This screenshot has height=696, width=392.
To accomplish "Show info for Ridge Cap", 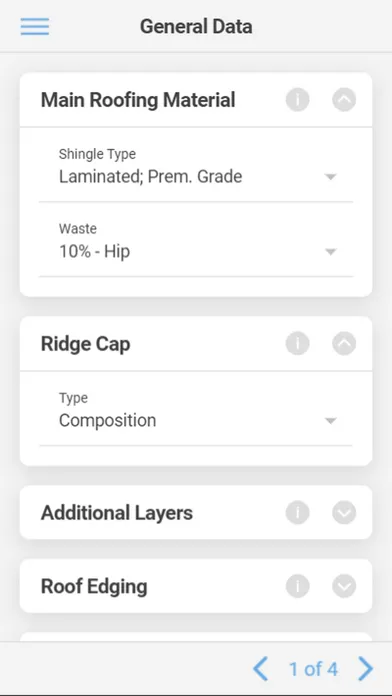I will point(297,344).
